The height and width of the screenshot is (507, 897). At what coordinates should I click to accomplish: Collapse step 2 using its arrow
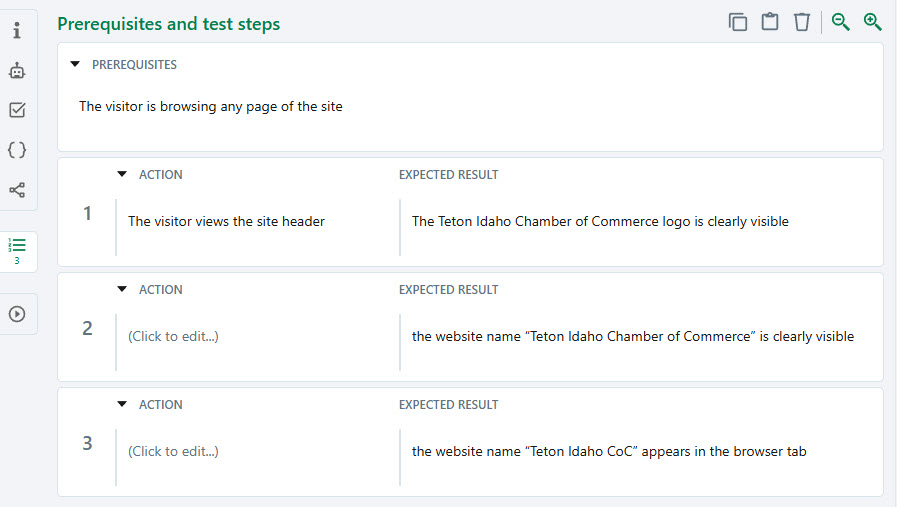coord(122,290)
